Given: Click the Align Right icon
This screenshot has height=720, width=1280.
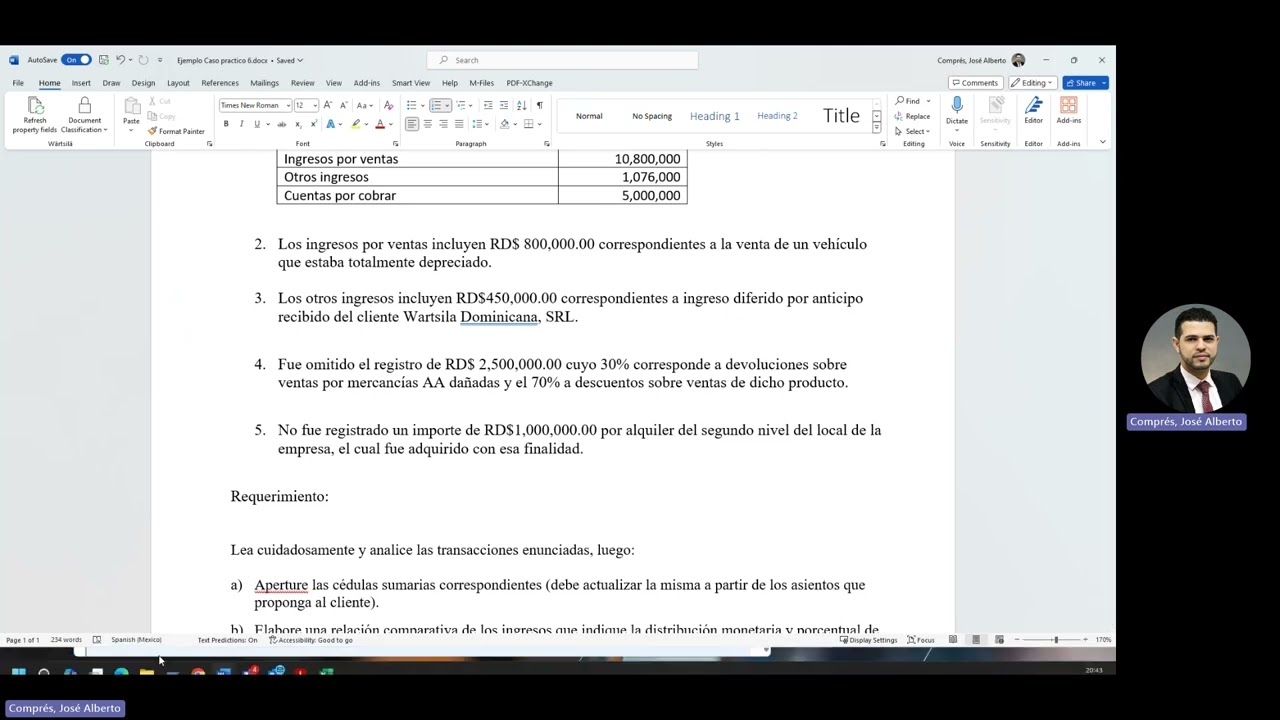Looking at the screenshot, I should [x=443, y=124].
